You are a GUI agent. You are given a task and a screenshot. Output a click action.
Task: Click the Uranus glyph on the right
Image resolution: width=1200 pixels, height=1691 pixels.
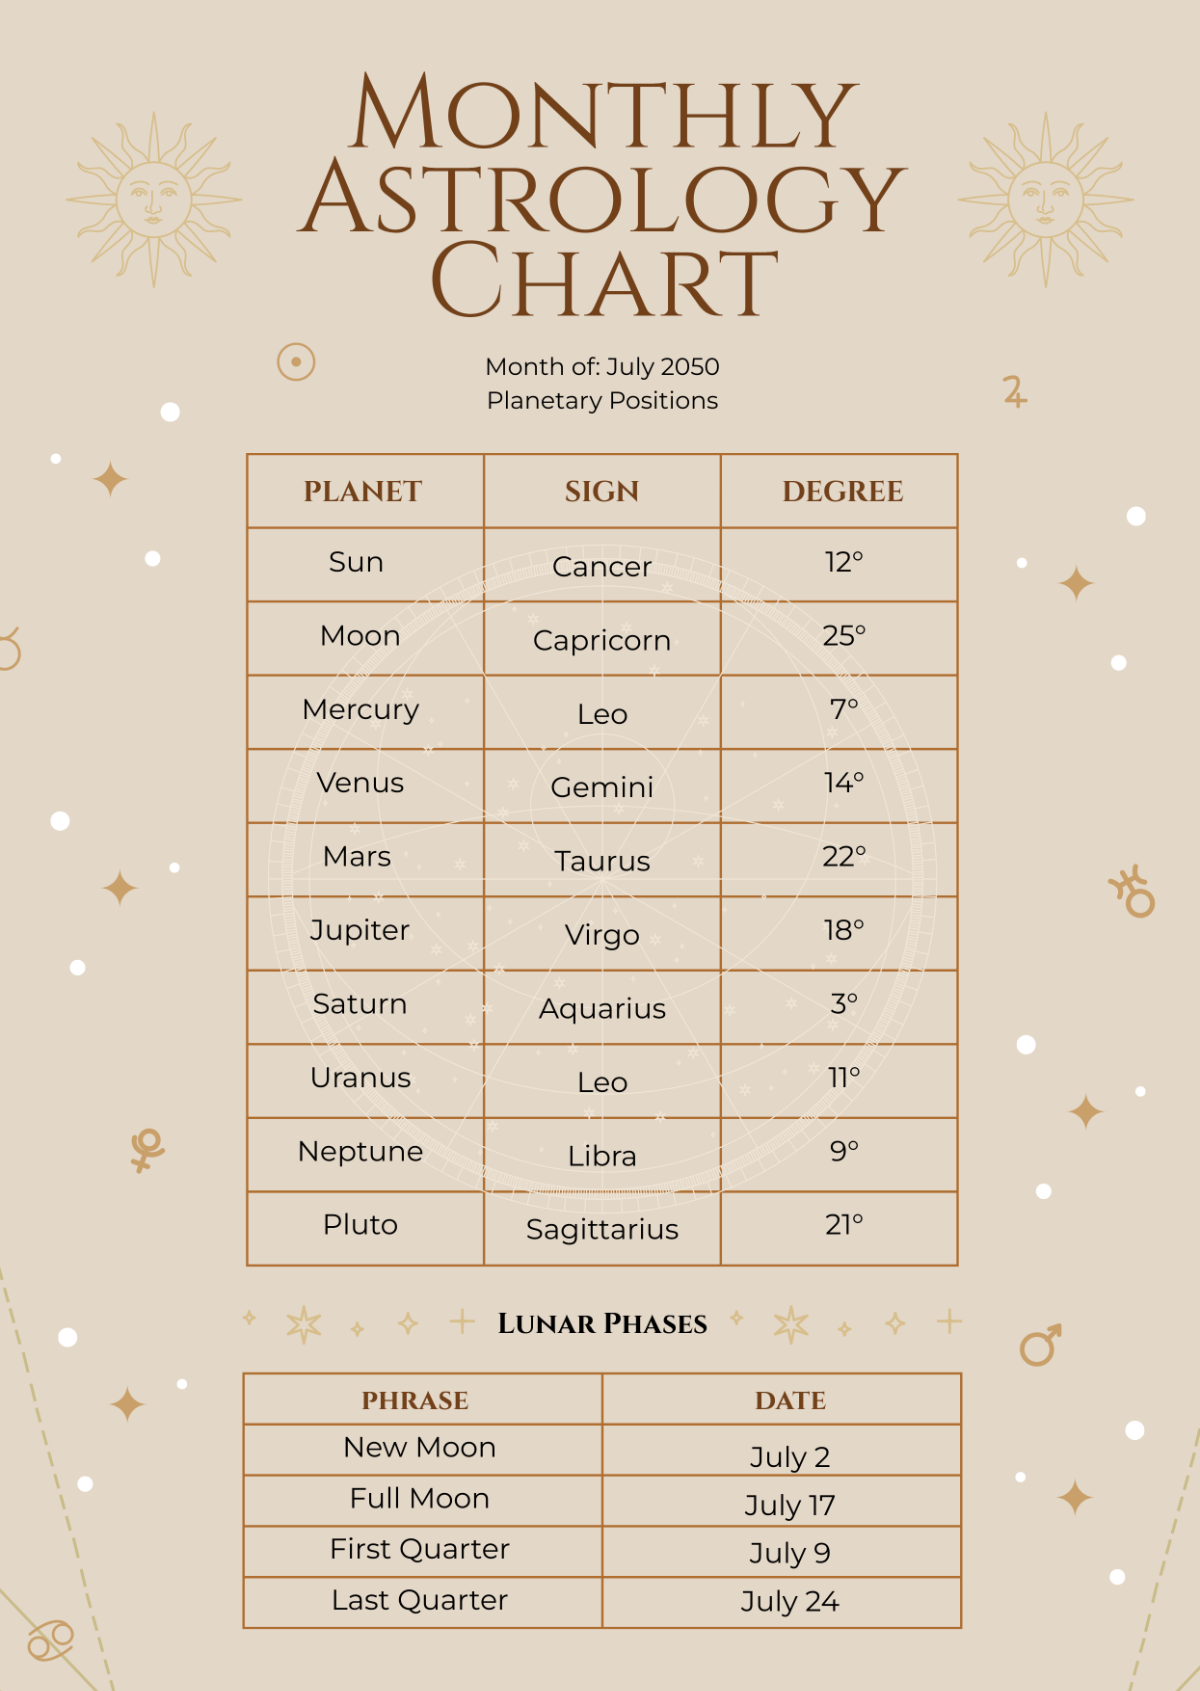pos(1133,891)
